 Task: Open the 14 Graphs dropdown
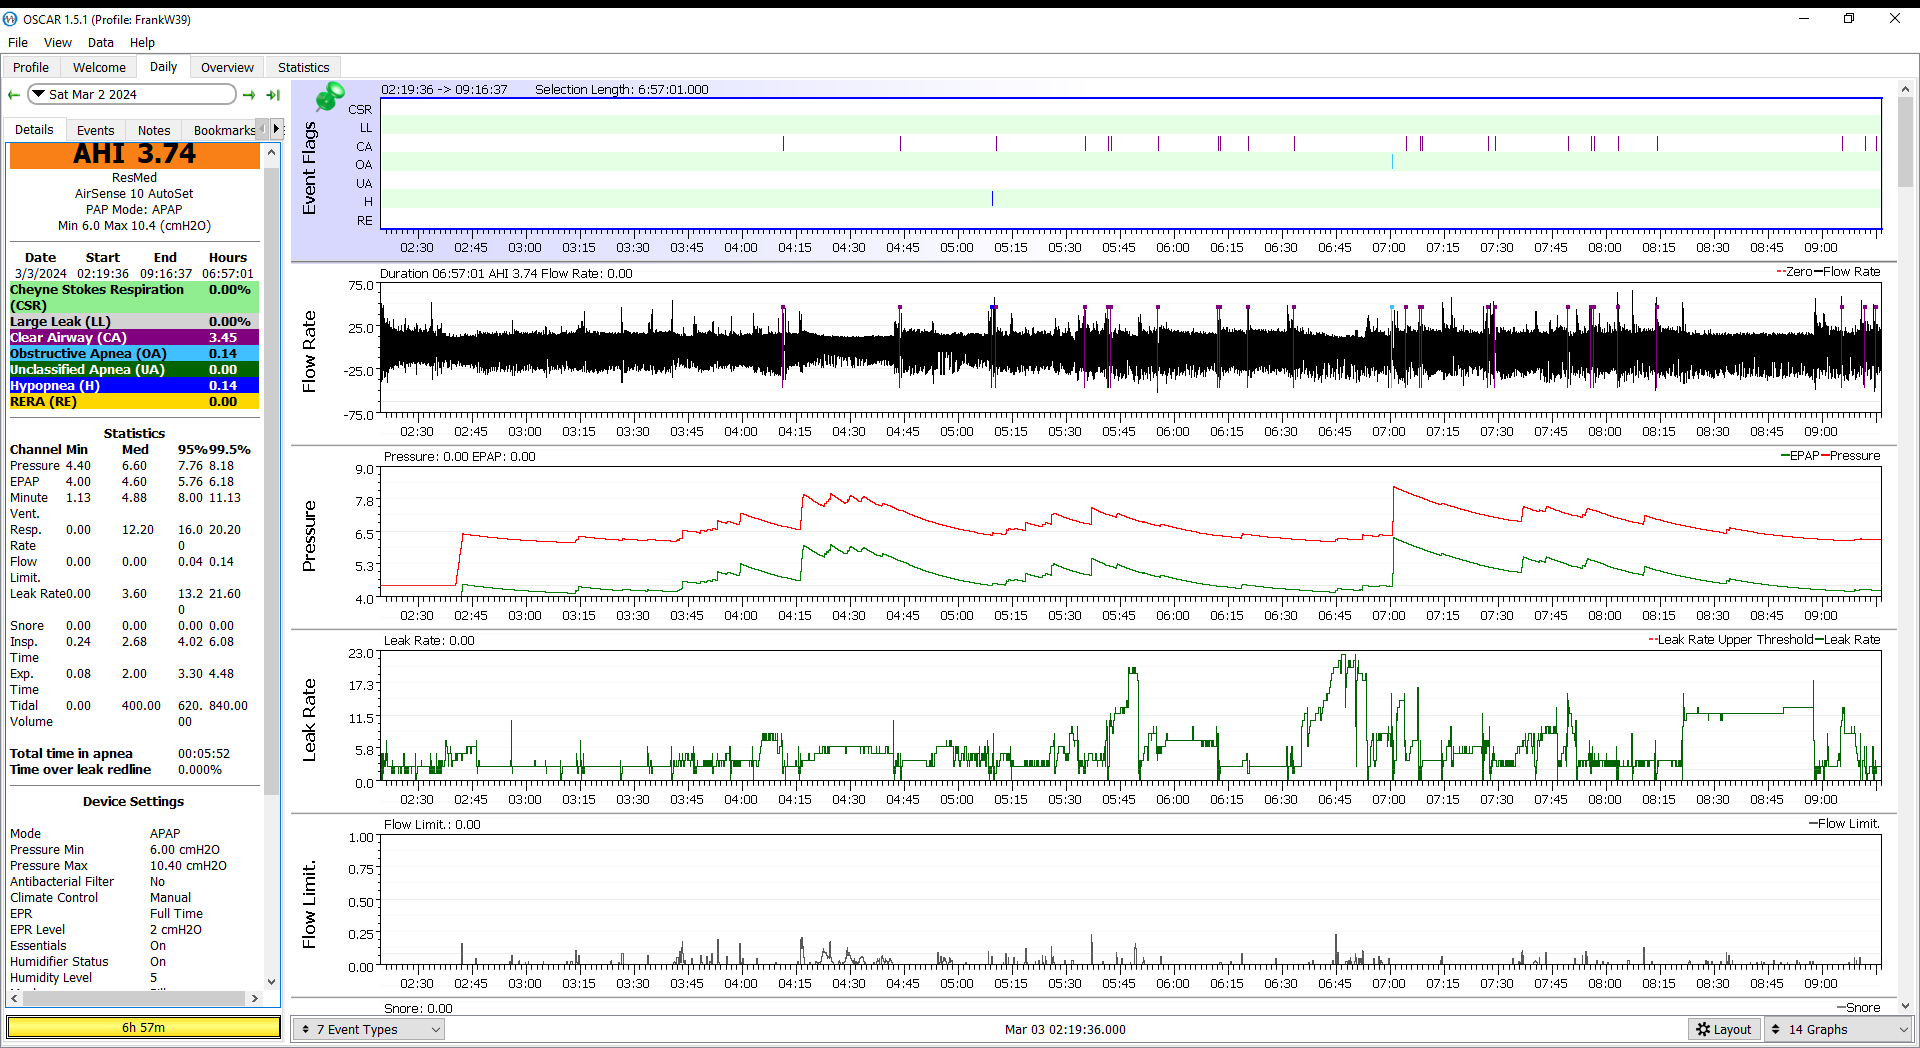coord(1838,1029)
